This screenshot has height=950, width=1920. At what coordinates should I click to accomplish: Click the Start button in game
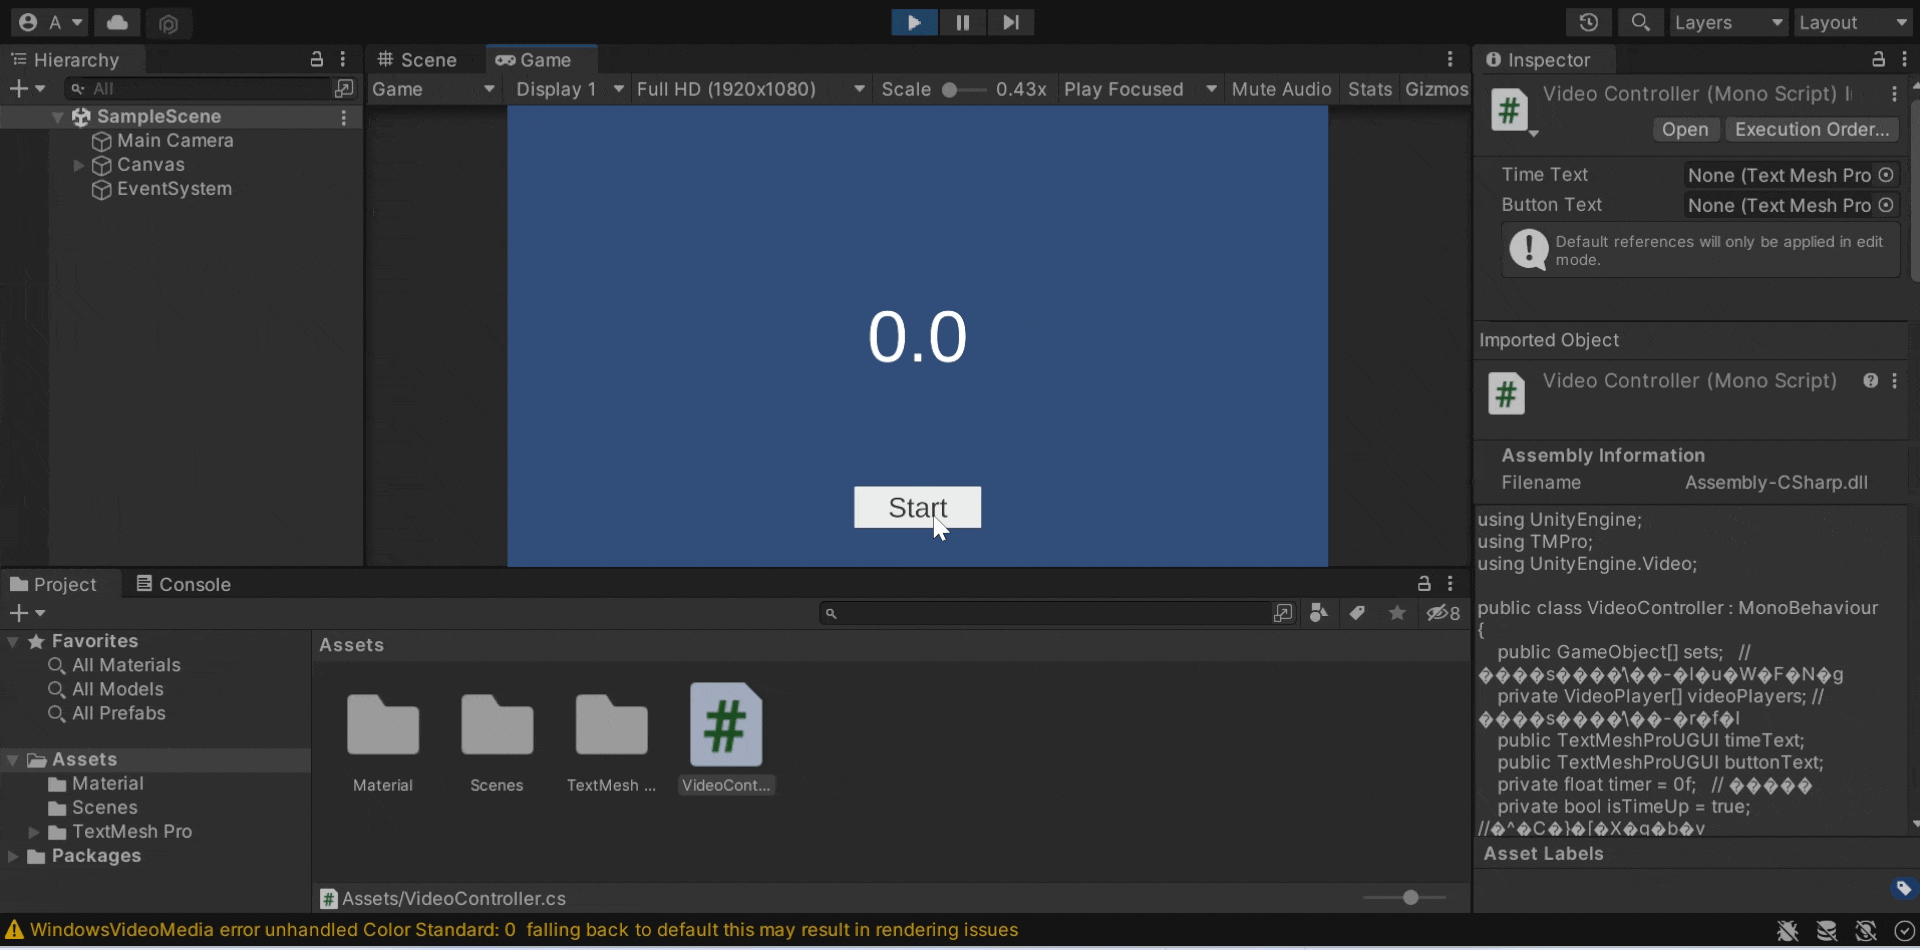click(x=917, y=507)
